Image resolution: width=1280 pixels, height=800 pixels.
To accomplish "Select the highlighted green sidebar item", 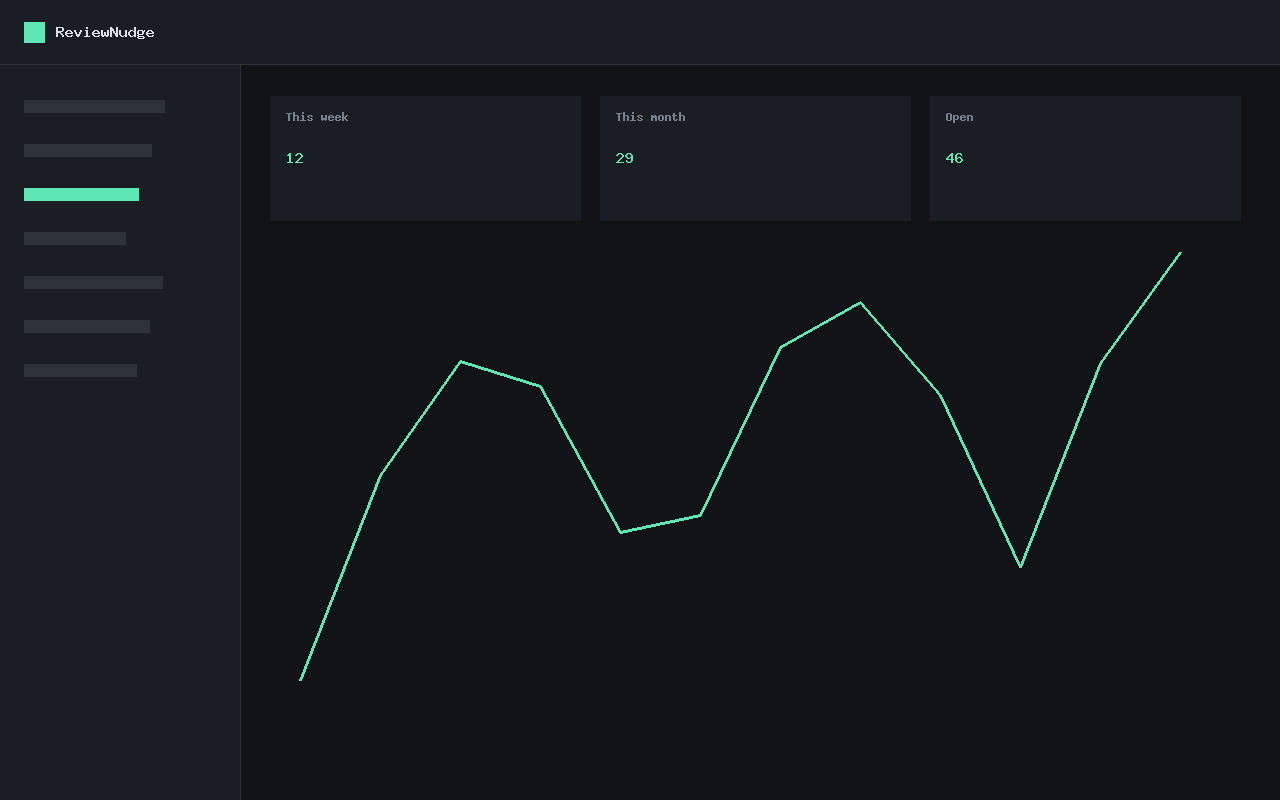I will coord(81,194).
